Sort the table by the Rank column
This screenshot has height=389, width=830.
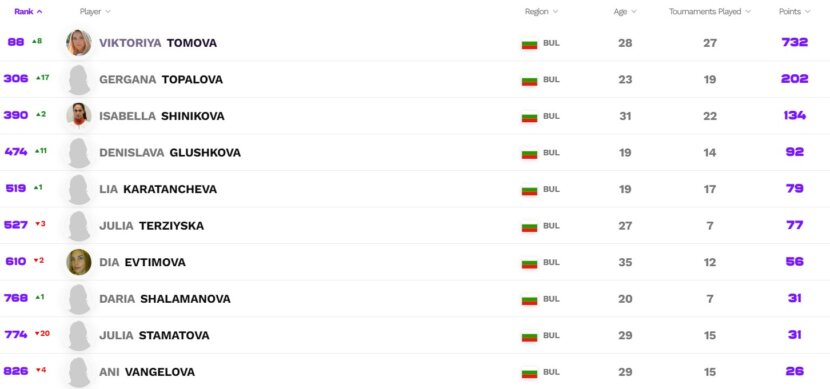29,11
